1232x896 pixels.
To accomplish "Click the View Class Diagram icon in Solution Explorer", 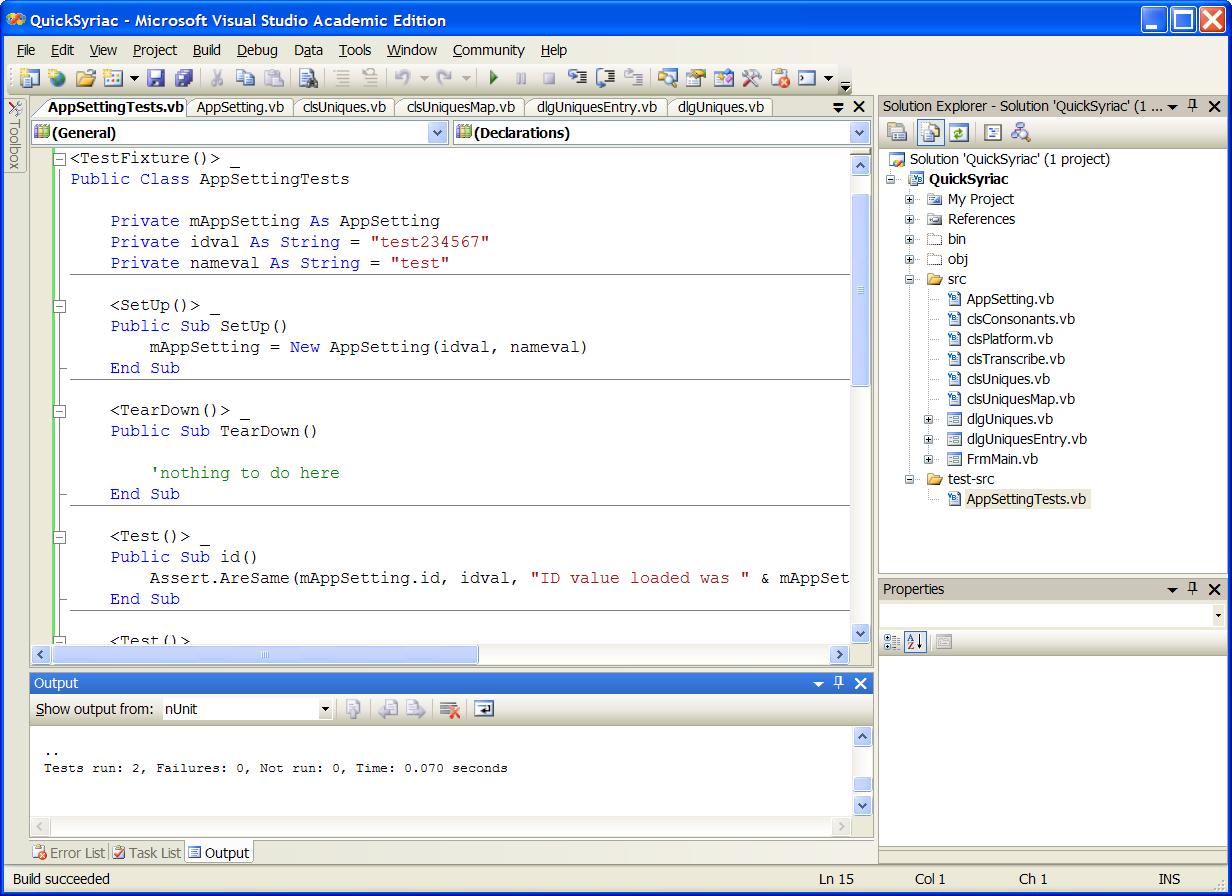I will pyautogui.click(x=1020, y=132).
